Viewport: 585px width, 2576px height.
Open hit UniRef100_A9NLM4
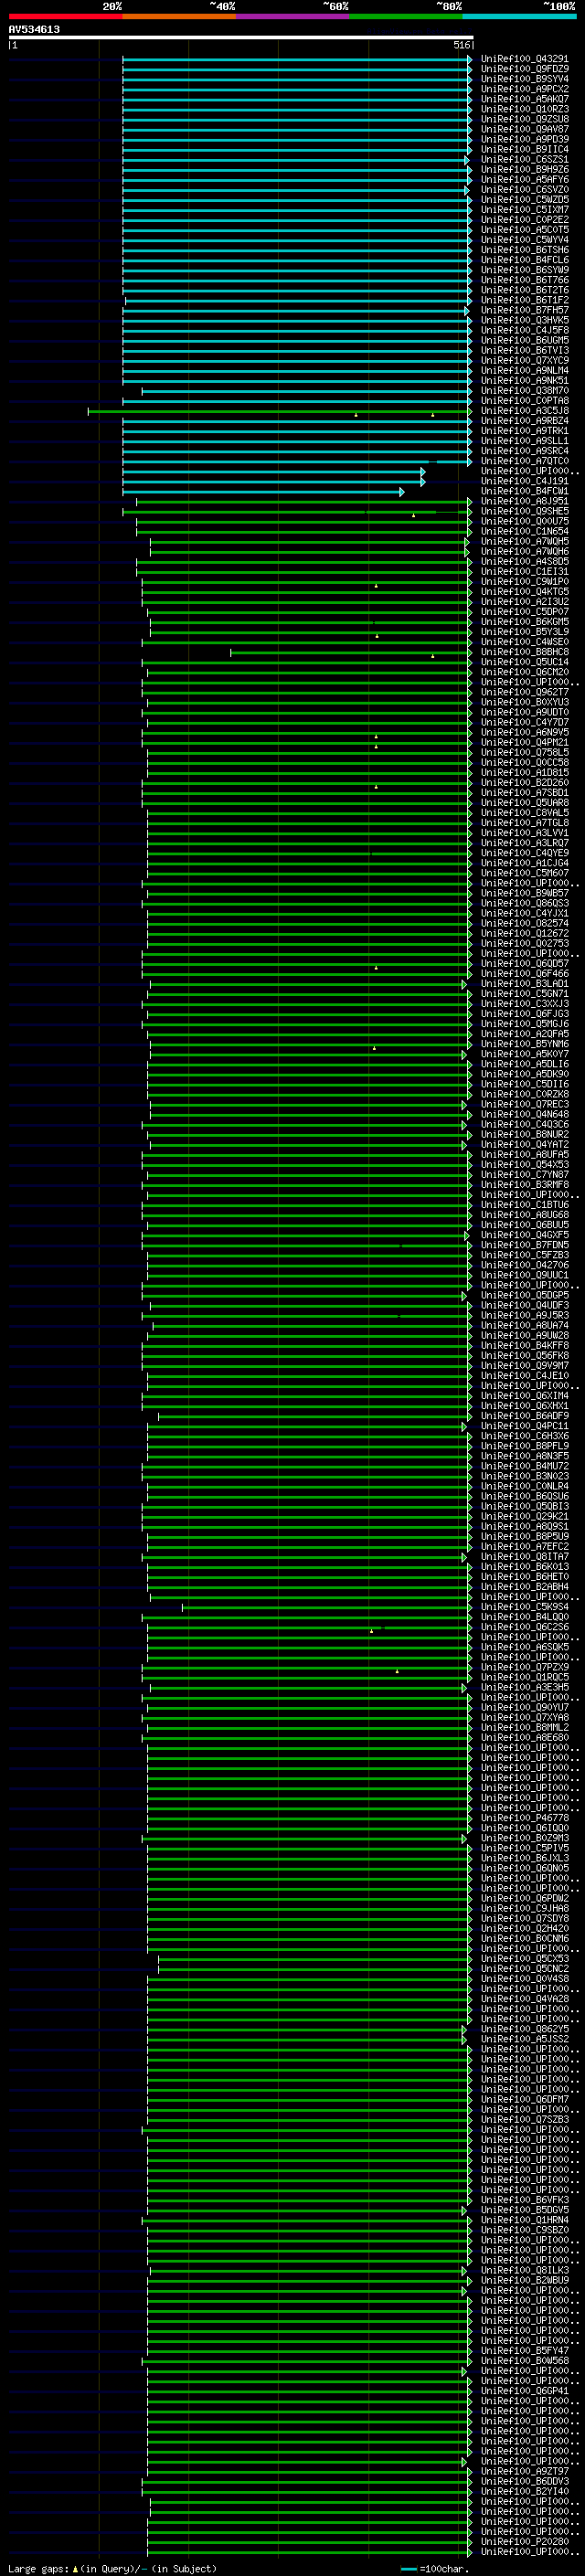point(524,370)
